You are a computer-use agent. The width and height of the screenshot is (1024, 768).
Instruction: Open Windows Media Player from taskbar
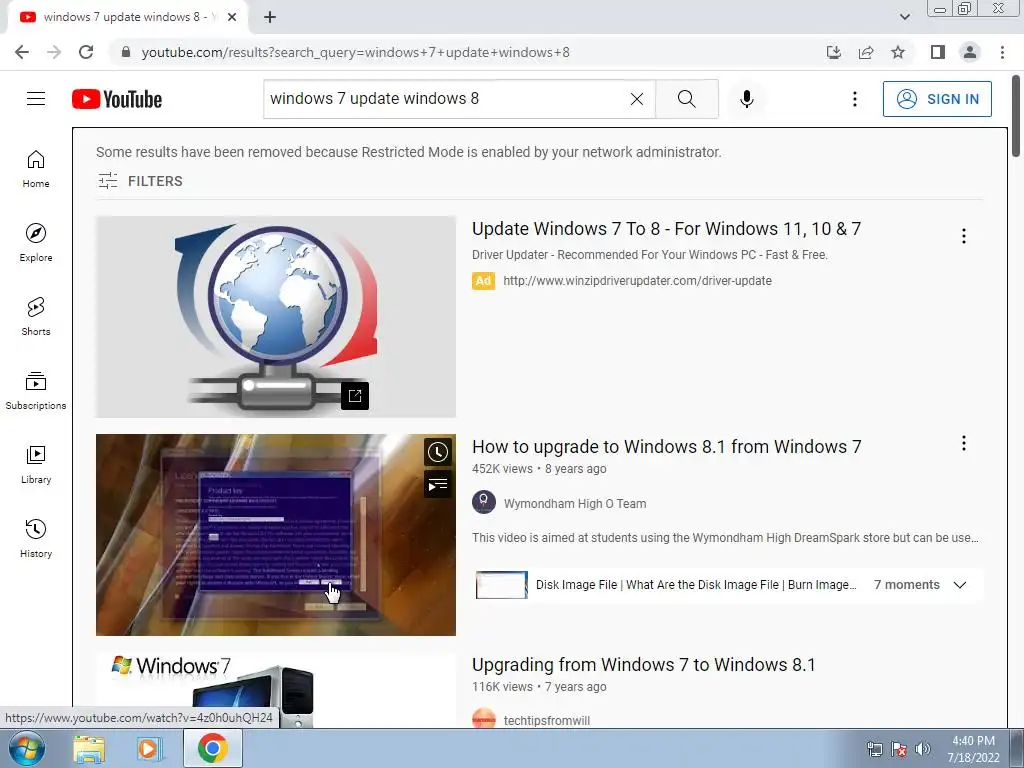[x=149, y=749]
